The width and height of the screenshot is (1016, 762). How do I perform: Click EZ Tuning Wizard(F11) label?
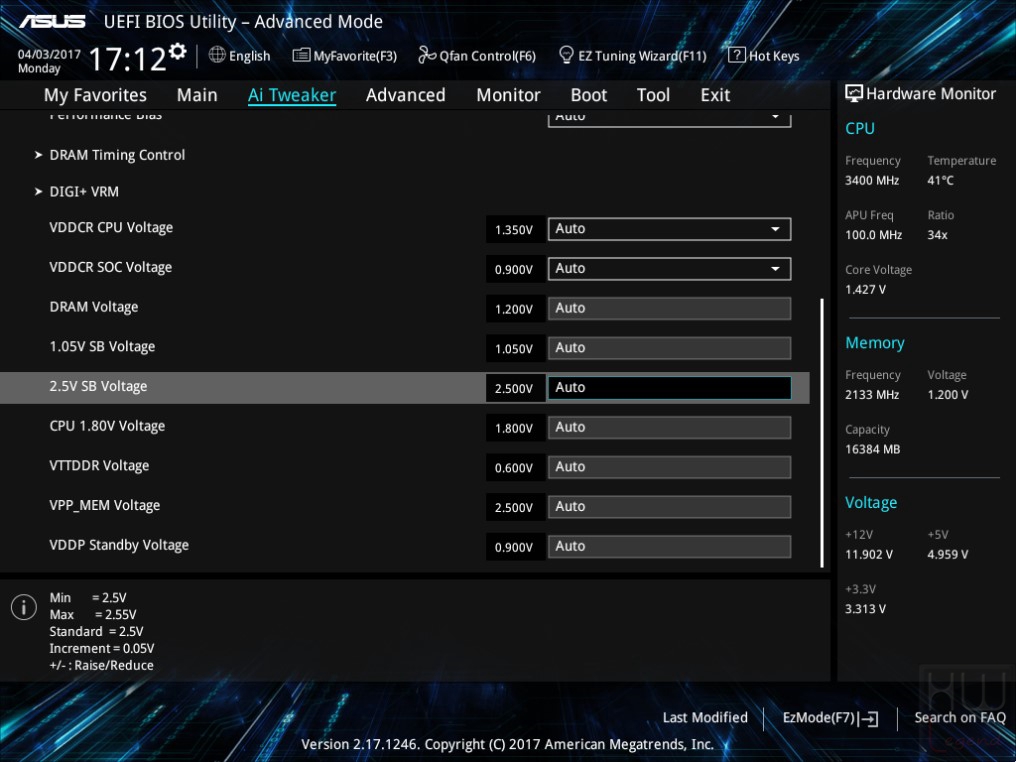(x=642, y=56)
